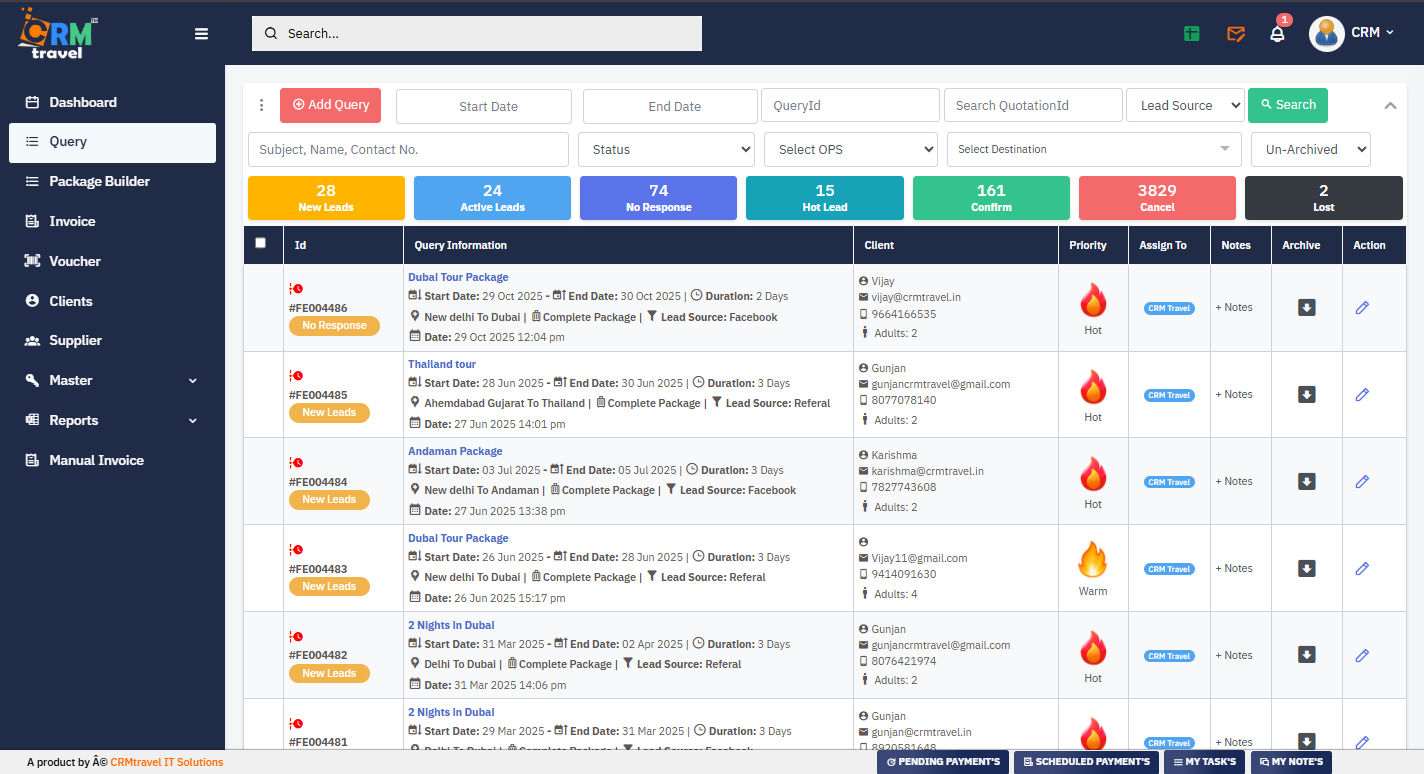The height and width of the screenshot is (774, 1424).
Task: Switch Un-Archived filter to Archived
Action: tap(1310, 149)
